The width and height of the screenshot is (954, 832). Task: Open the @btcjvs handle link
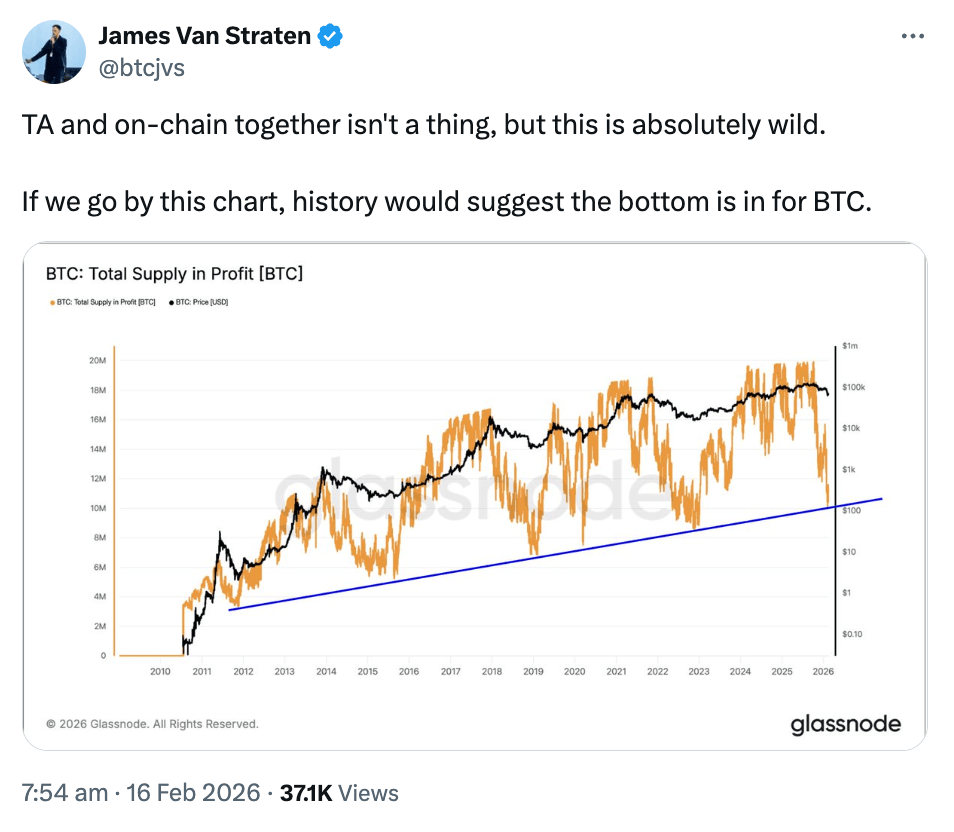[141, 67]
